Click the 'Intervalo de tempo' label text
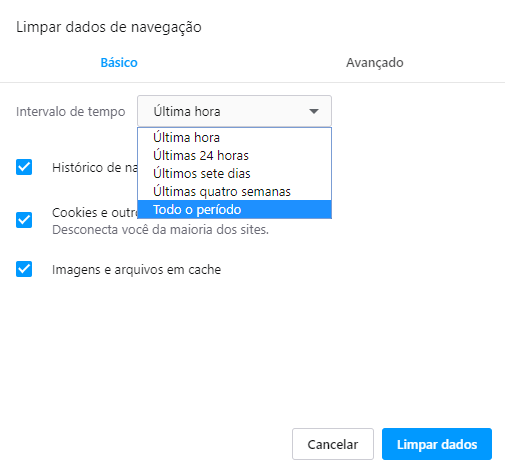505x474 pixels. pyautogui.click(x=71, y=112)
